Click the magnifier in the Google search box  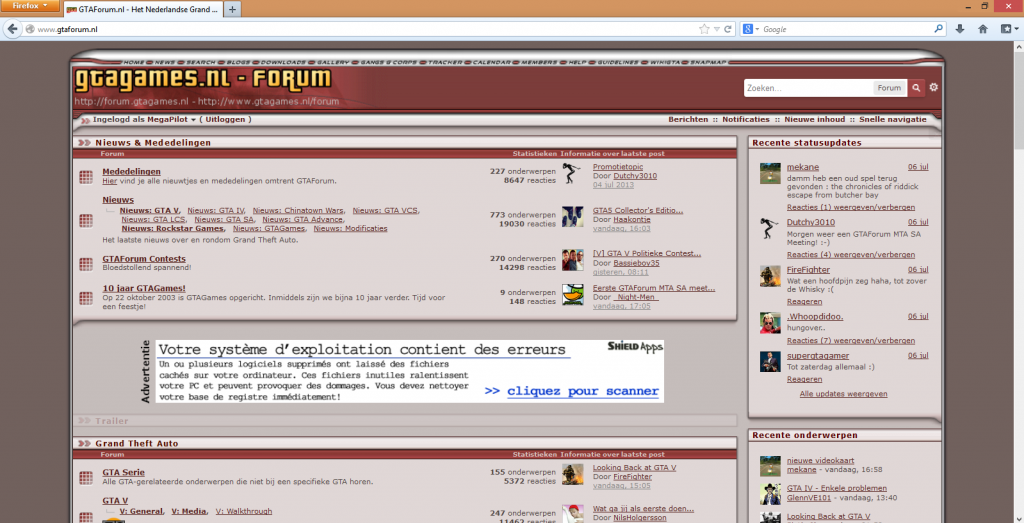coord(938,29)
